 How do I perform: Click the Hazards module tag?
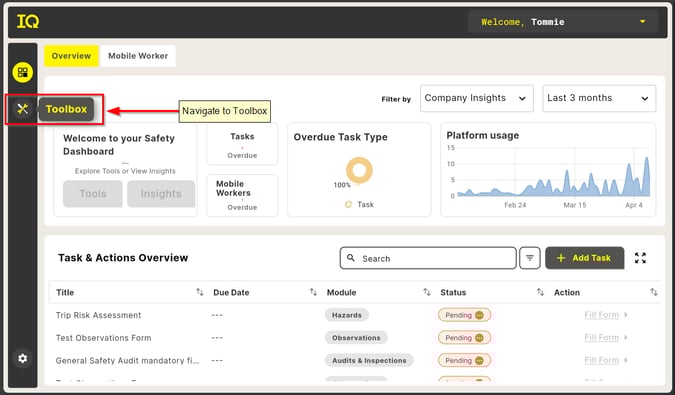click(x=347, y=315)
